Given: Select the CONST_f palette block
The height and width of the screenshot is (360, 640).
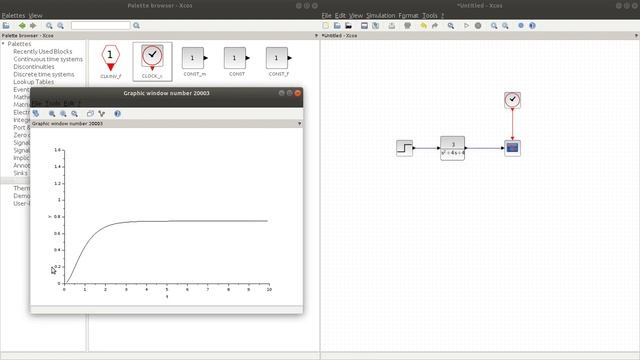Looking at the screenshot, I should 279,62.
